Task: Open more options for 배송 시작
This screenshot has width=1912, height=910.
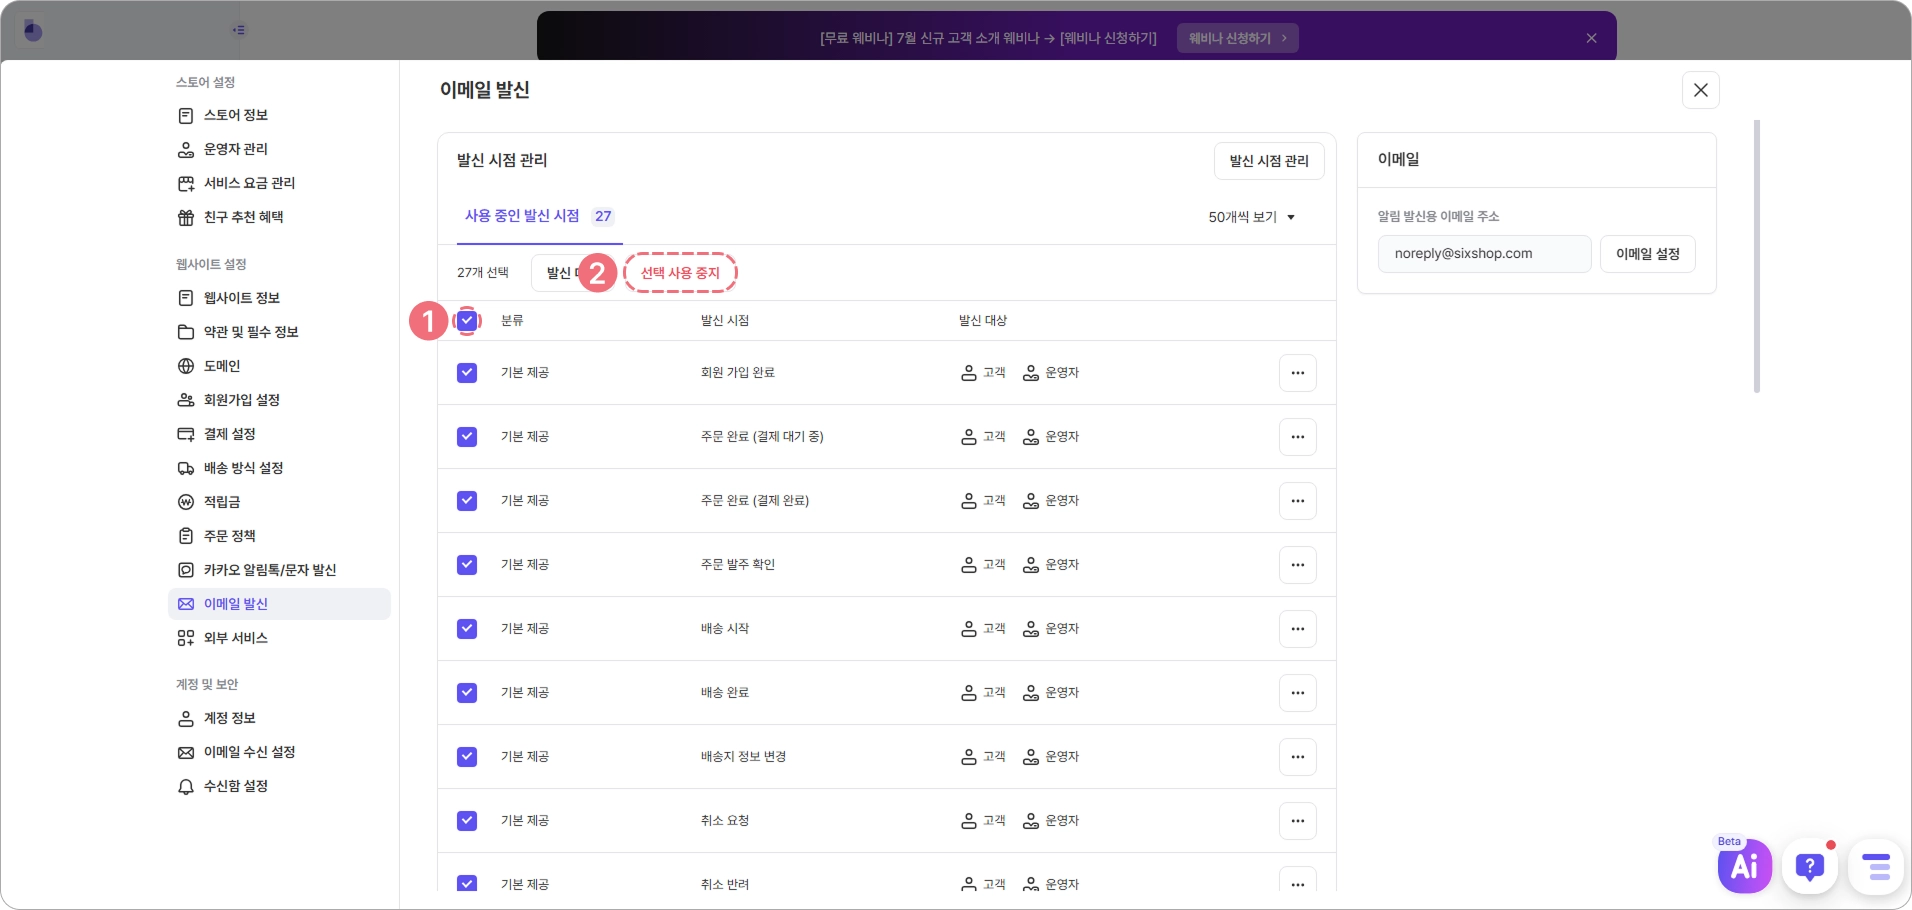Action: pyautogui.click(x=1297, y=629)
